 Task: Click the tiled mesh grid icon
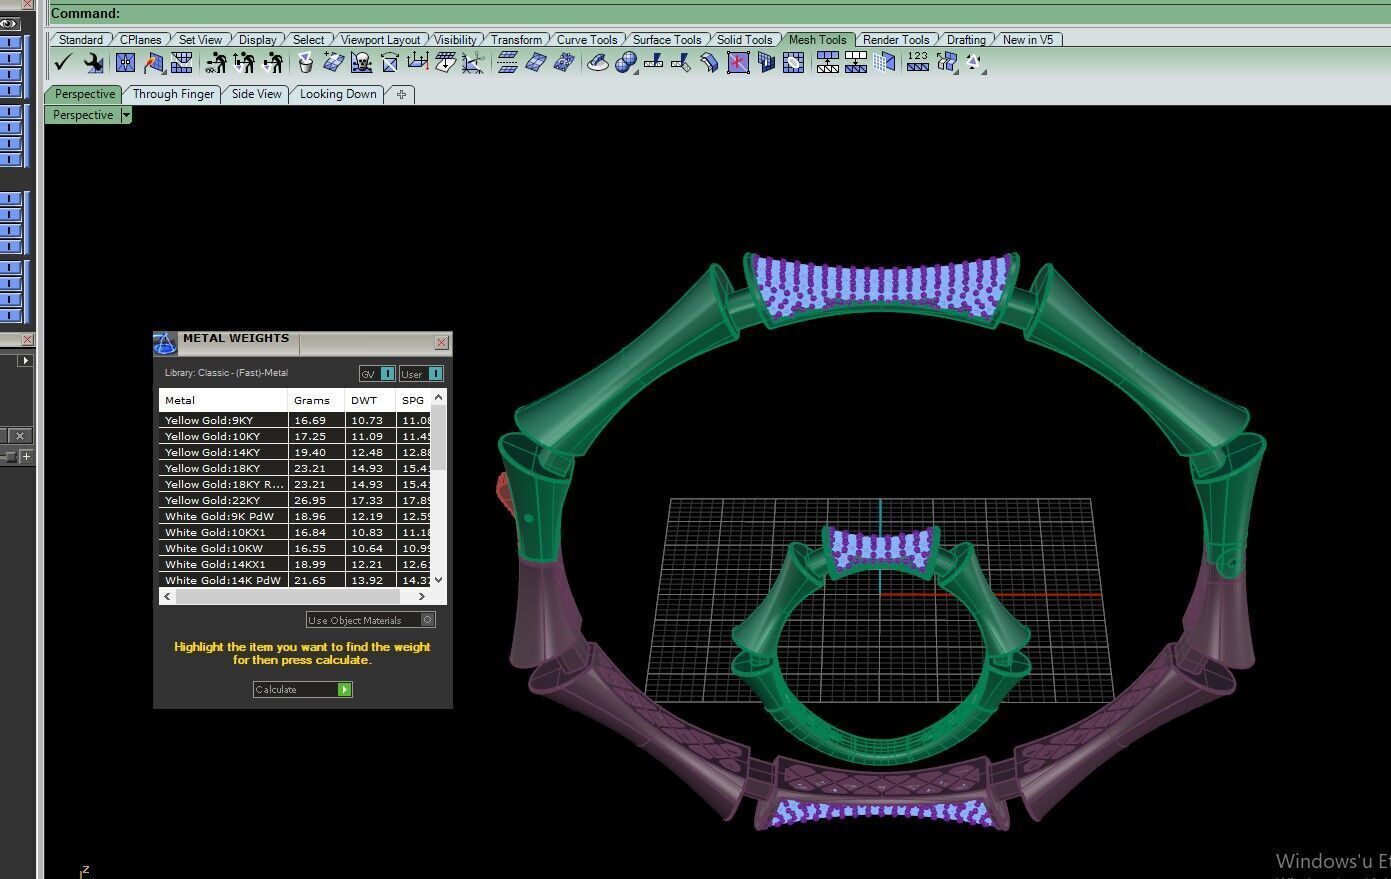pyautogui.click(x=181, y=63)
